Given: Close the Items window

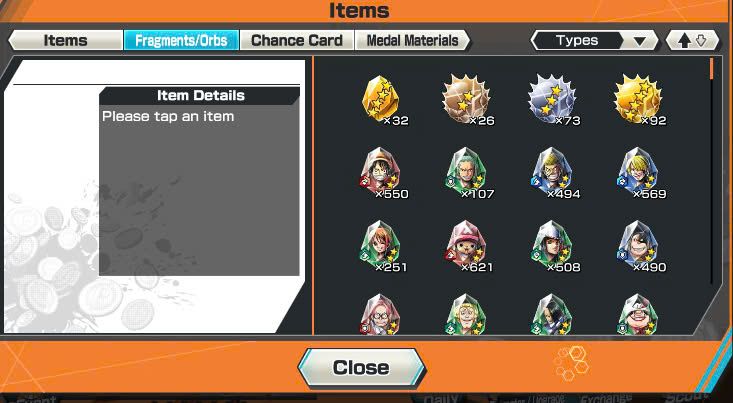Looking at the screenshot, I should 361,367.
